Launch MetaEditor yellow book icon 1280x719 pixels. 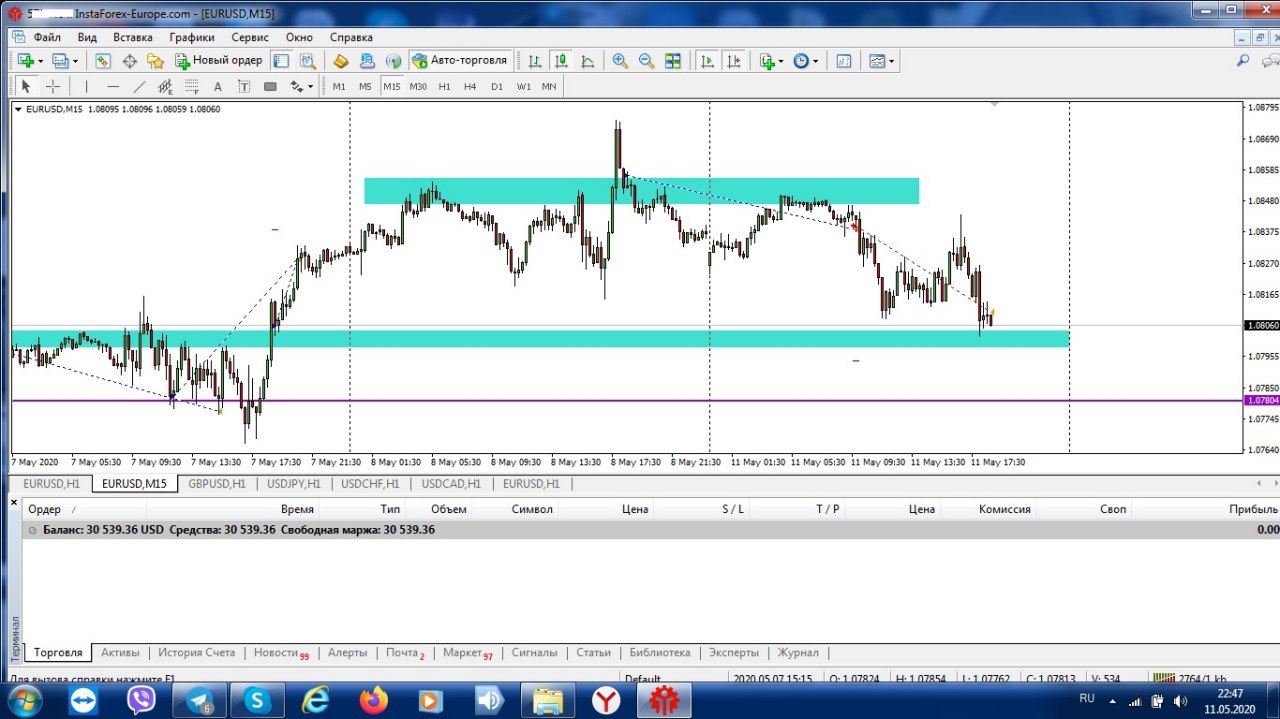pos(341,61)
